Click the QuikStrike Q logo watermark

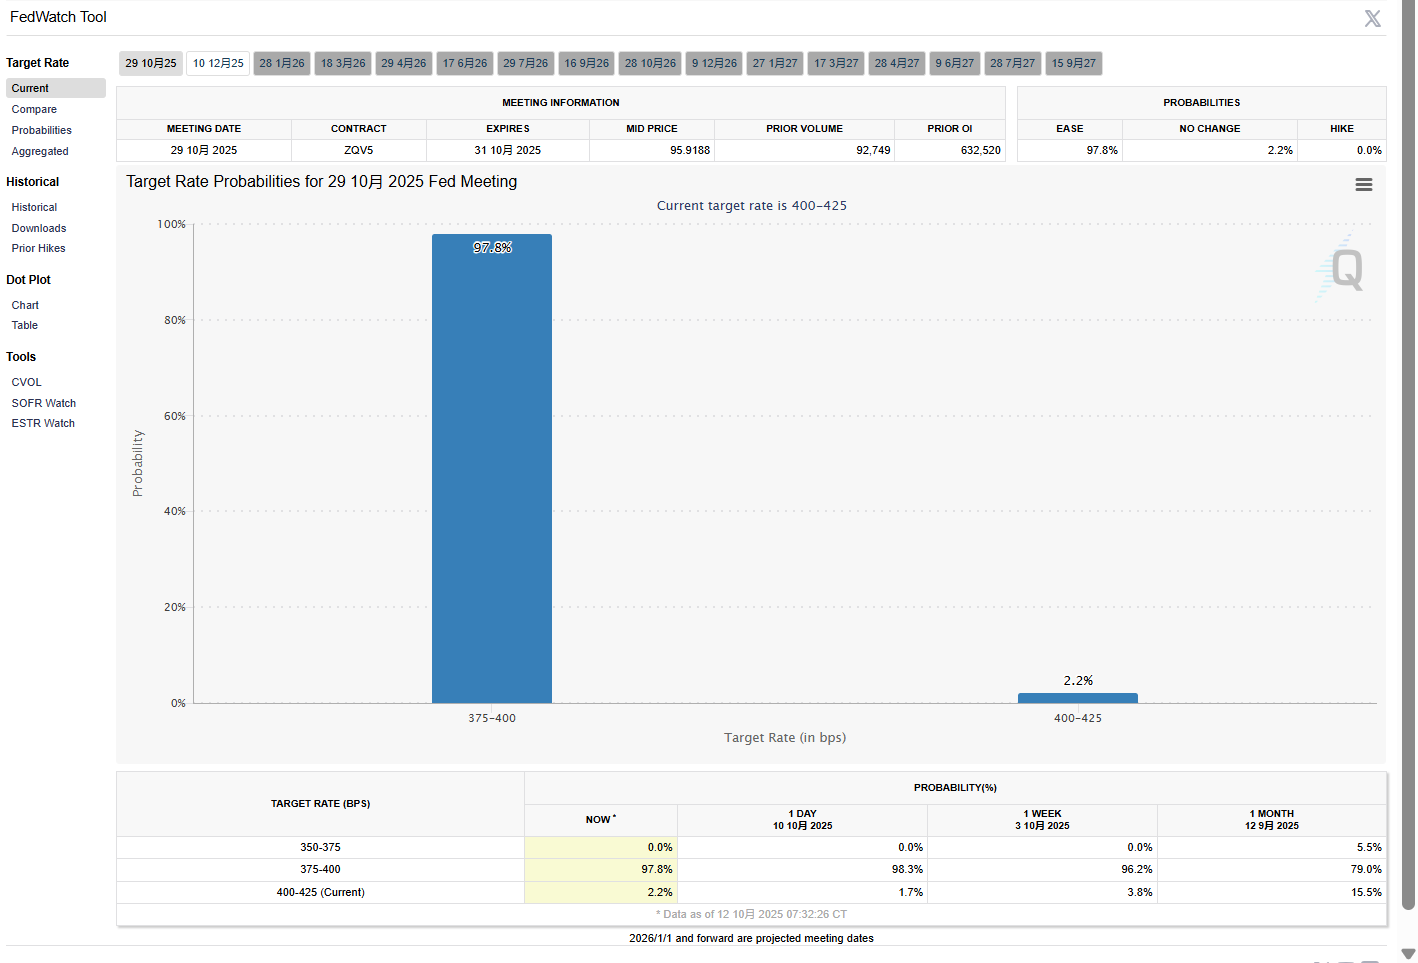1342,268
